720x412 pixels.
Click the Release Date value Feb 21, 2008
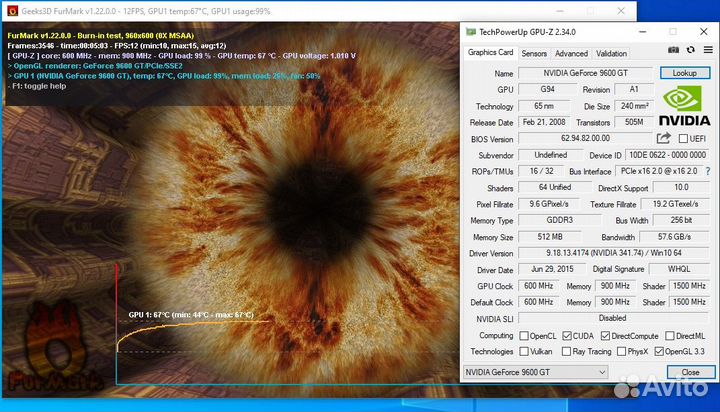pyautogui.click(x=544, y=122)
